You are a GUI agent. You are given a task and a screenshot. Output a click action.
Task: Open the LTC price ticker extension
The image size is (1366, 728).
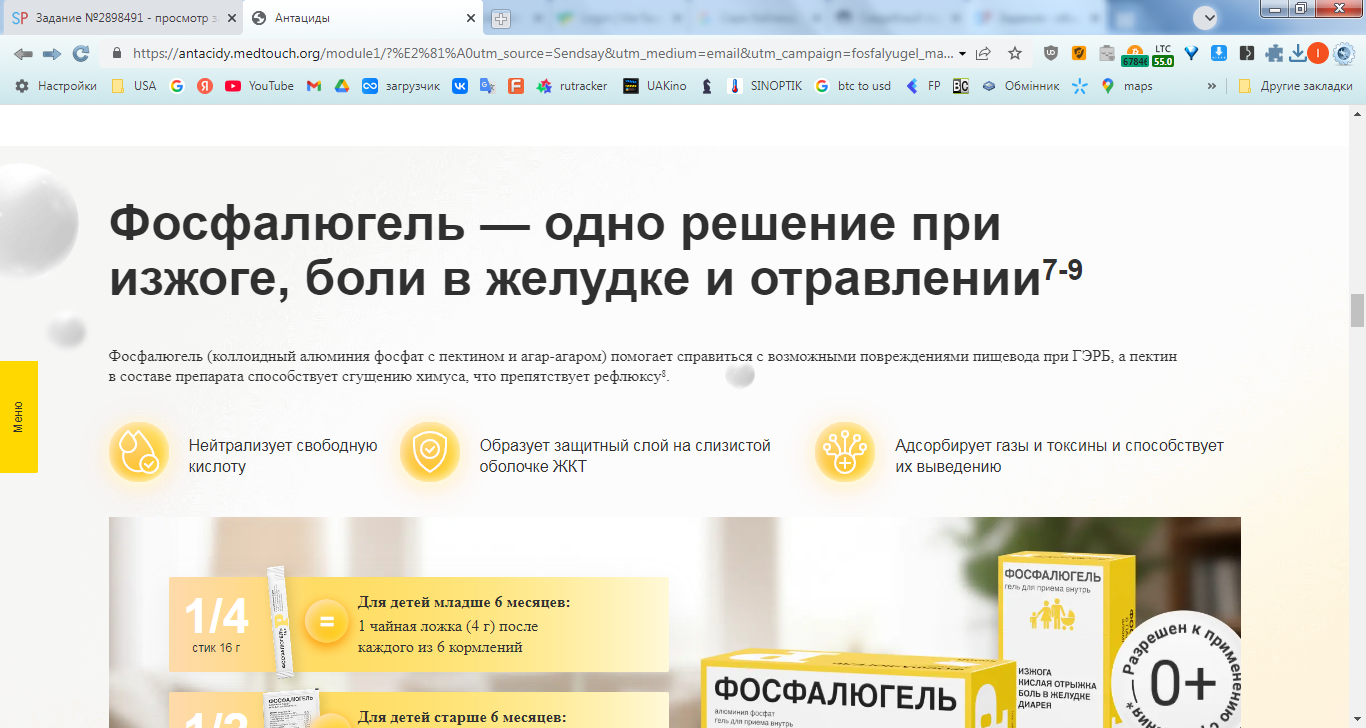pos(1163,55)
